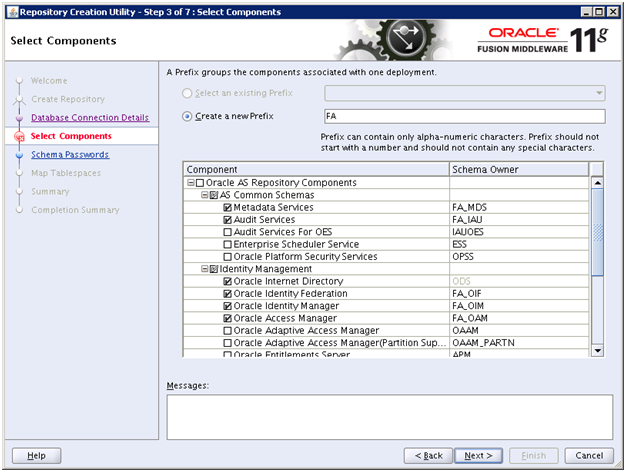Collapse the AS Common Schemas node
The height and width of the screenshot is (472, 626).
point(204,195)
